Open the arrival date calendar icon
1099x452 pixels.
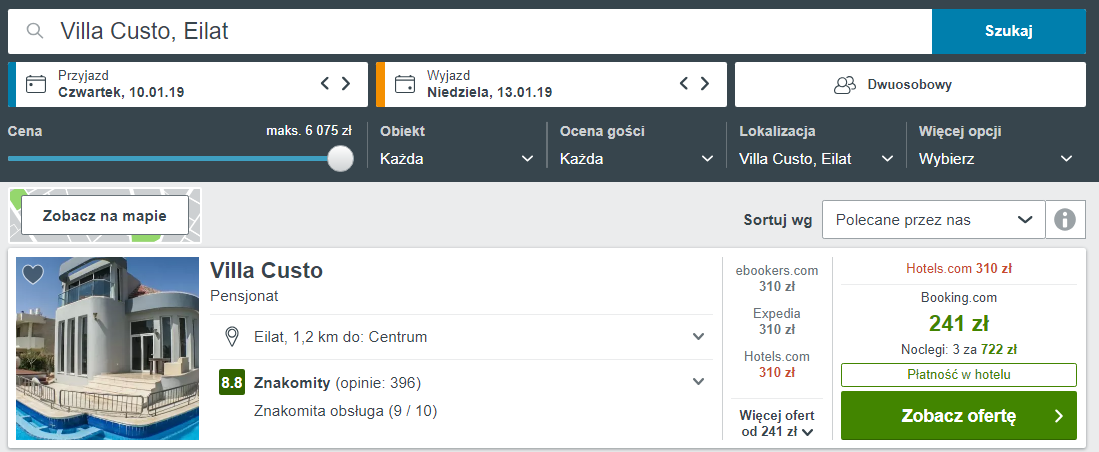[x=36, y=84]
